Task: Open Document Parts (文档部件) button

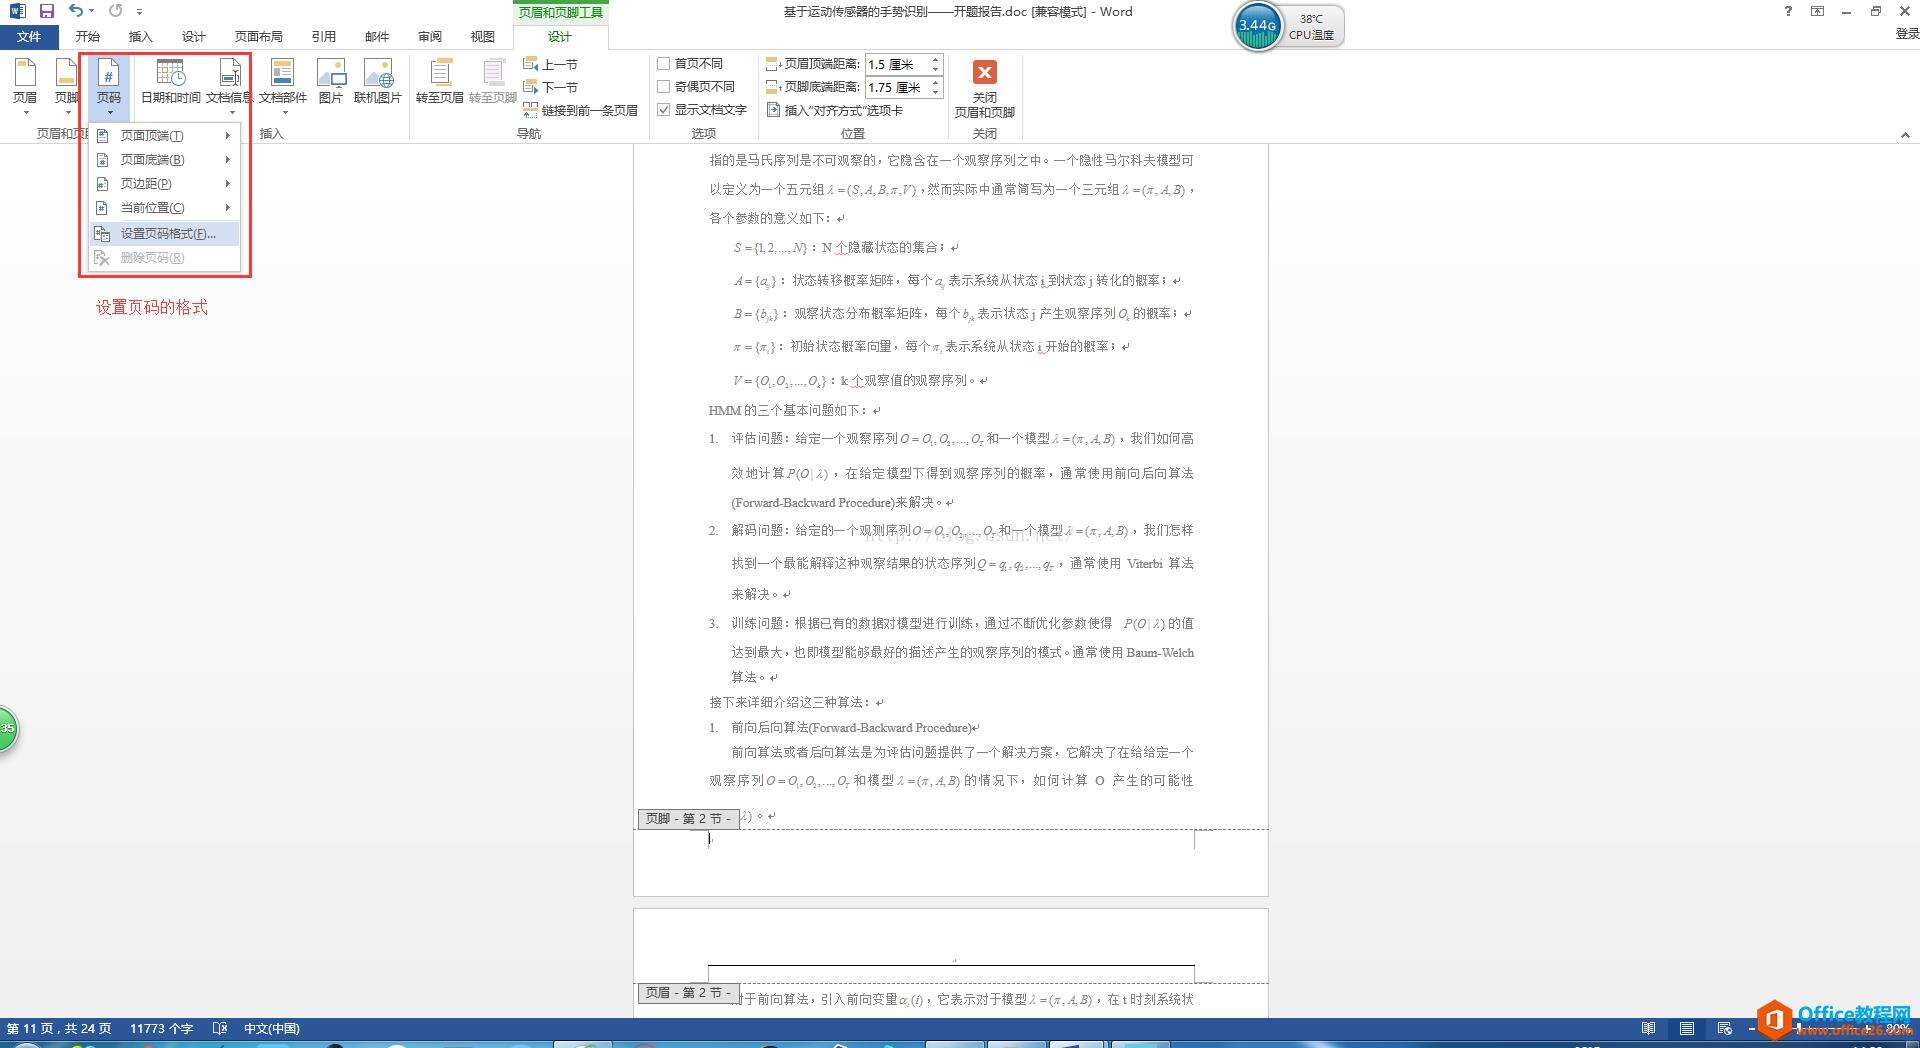Action: coord(283,86)
